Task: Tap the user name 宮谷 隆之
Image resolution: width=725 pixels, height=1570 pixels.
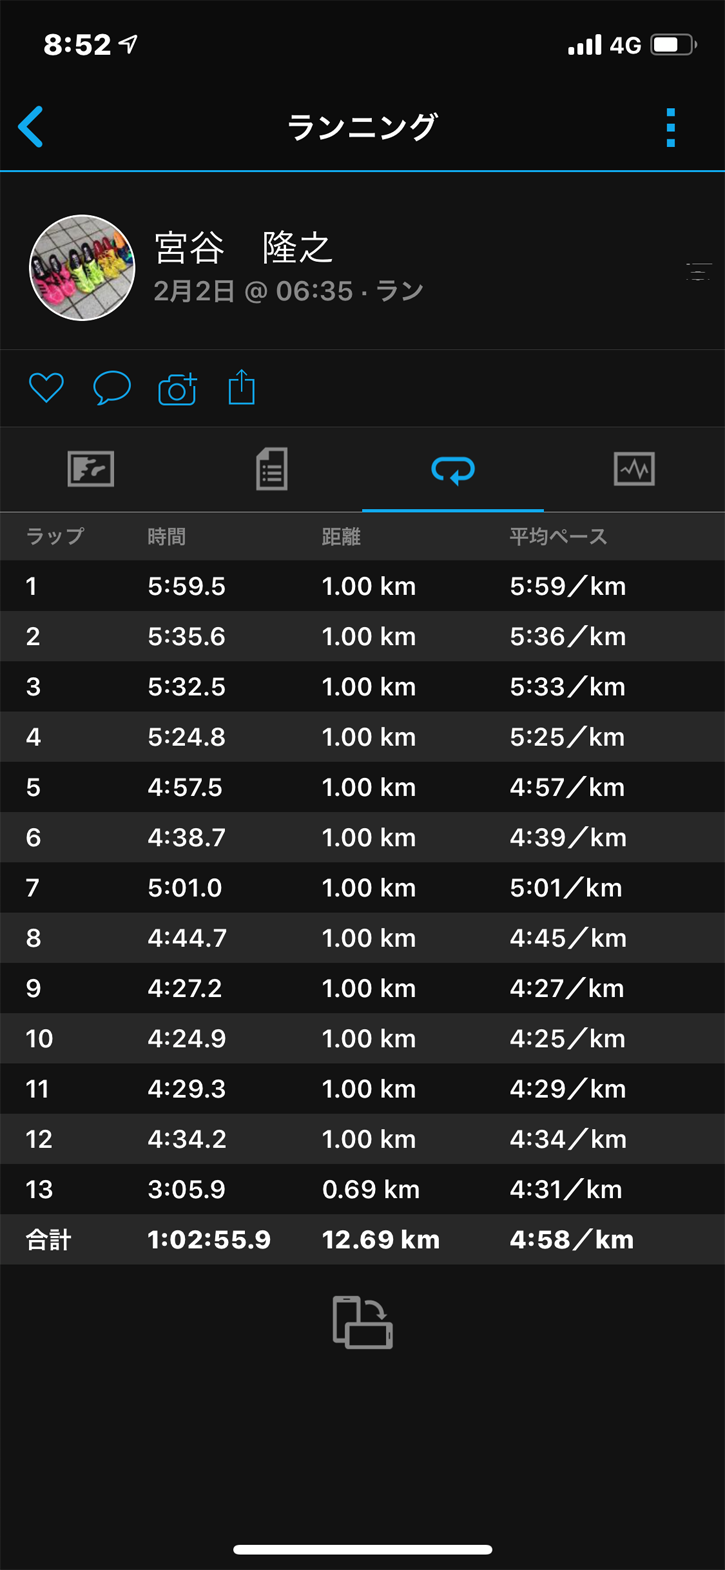Action: coord(243,248)
